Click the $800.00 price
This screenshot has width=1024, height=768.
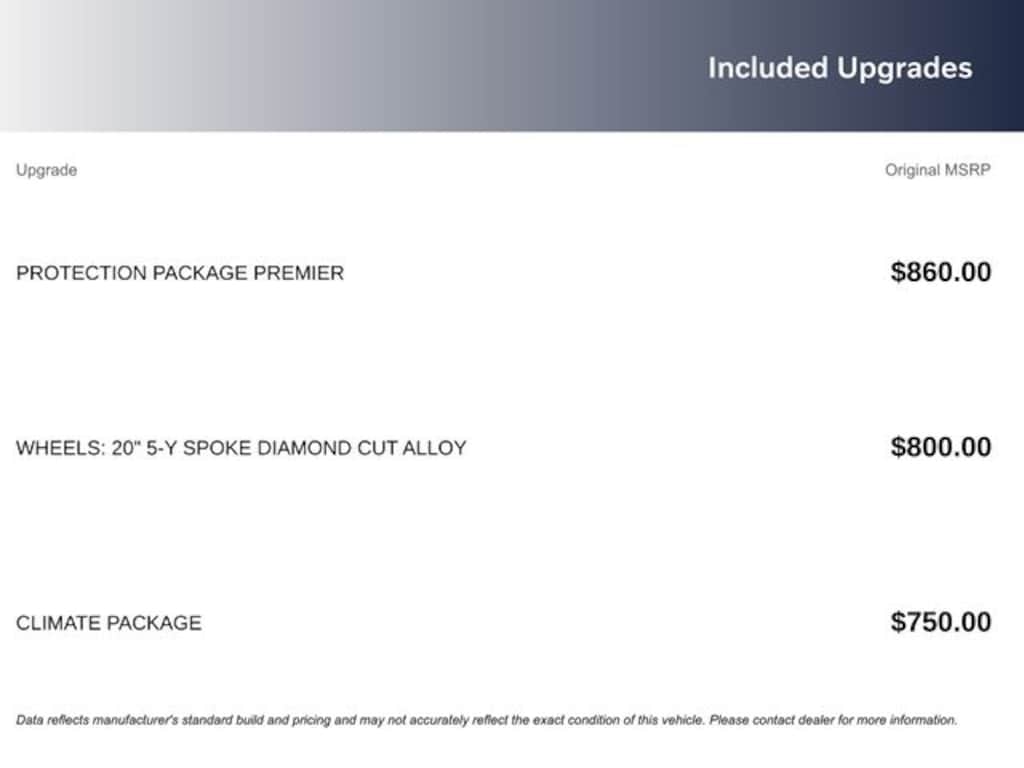(940, 447)
